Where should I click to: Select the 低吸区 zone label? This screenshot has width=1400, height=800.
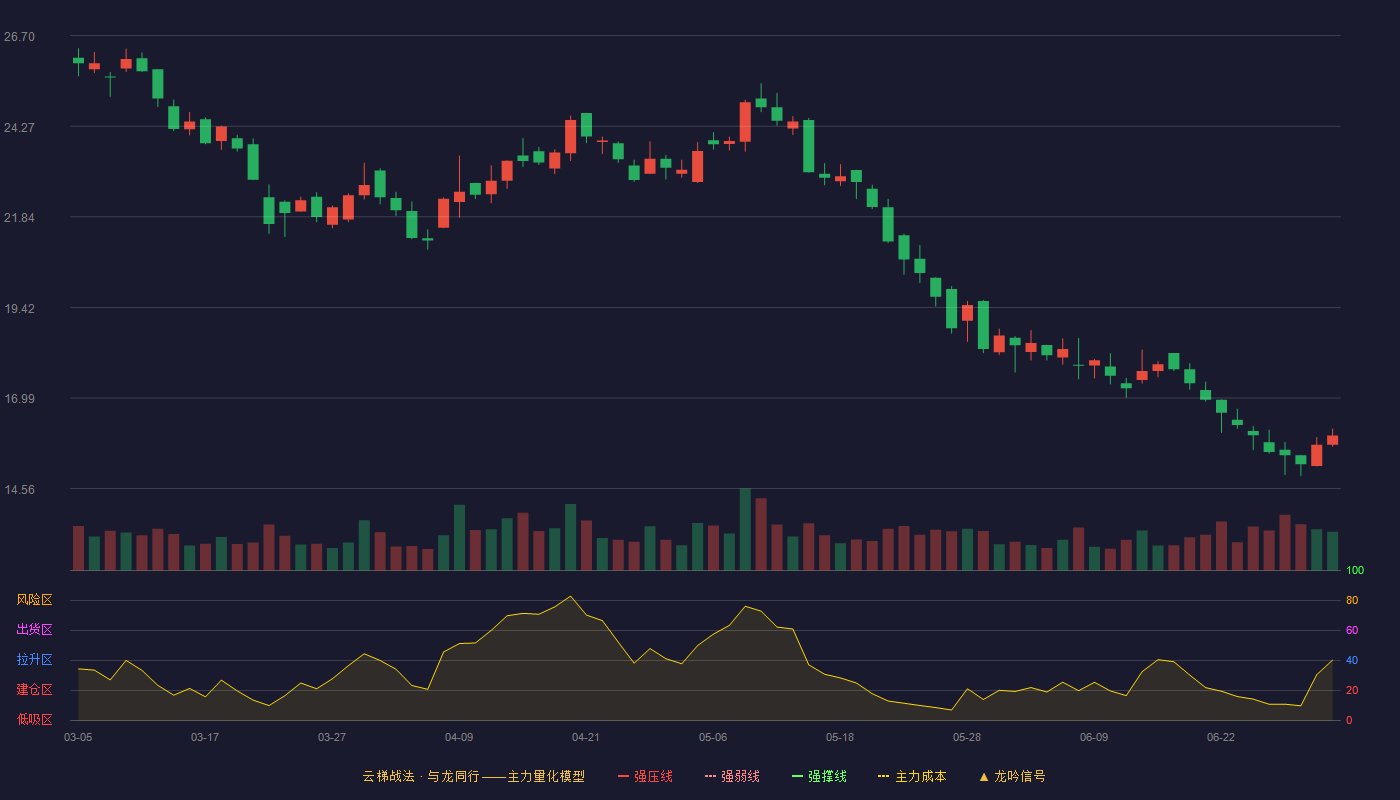34,719
